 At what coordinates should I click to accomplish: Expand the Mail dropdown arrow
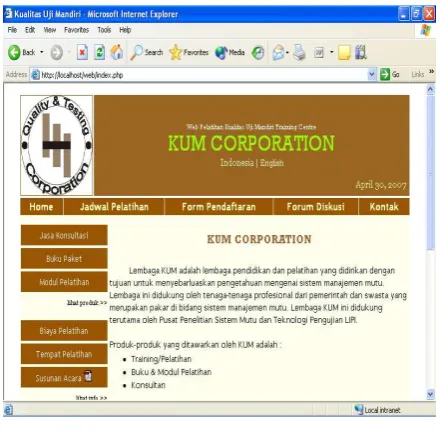coord(287,52)
